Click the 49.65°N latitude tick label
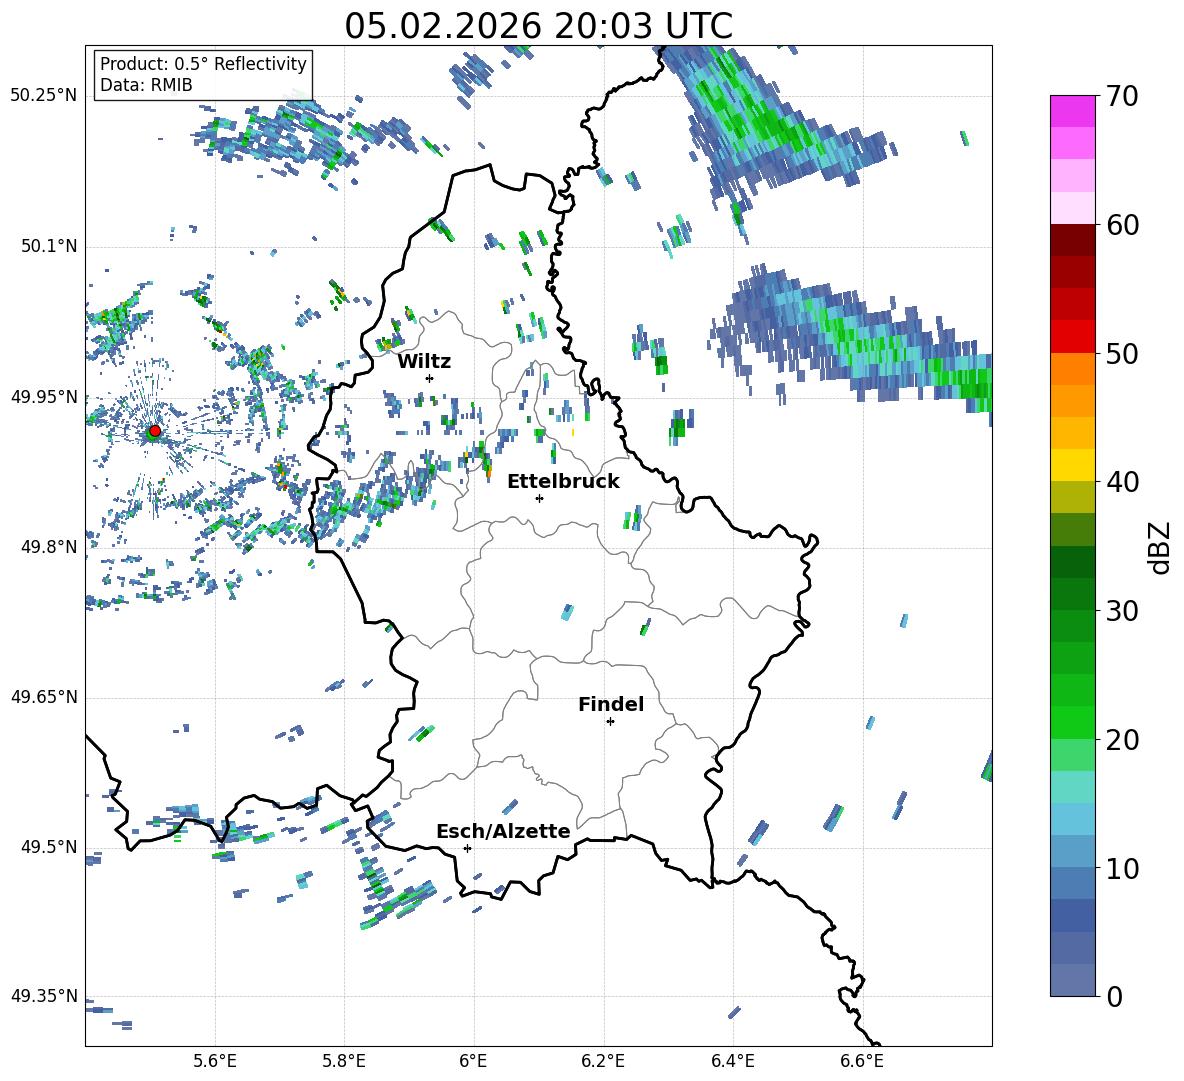 (x=43, y=697)
